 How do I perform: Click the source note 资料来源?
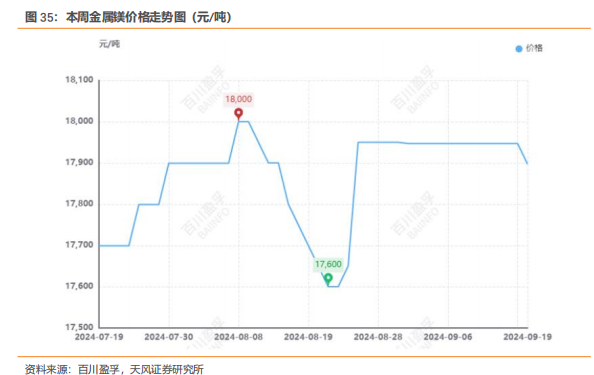pyautogui.click(x=114, y=369)
